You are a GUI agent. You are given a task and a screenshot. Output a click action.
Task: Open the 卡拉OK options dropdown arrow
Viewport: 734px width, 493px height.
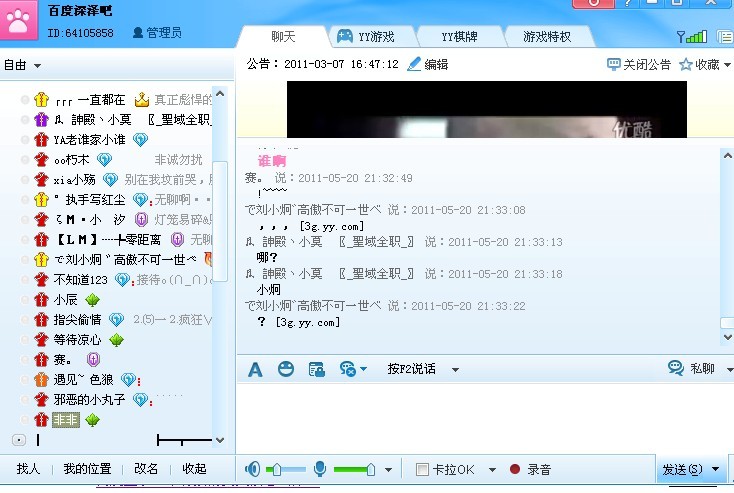(492, 470)
